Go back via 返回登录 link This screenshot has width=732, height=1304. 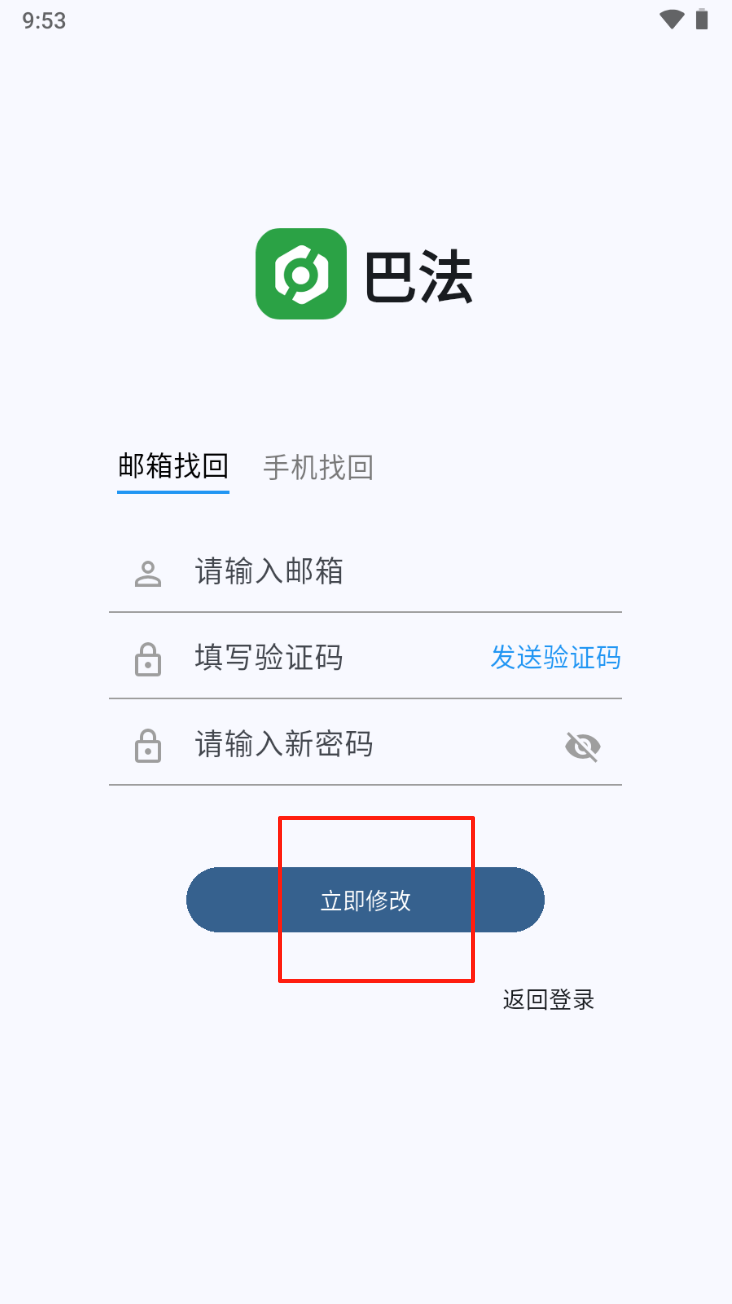click(549, 1000)
